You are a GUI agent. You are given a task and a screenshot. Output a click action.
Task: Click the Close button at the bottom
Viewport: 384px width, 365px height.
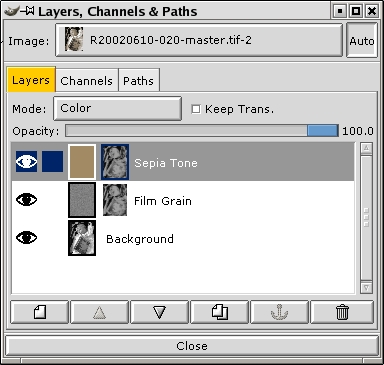(x=192, y=346)
